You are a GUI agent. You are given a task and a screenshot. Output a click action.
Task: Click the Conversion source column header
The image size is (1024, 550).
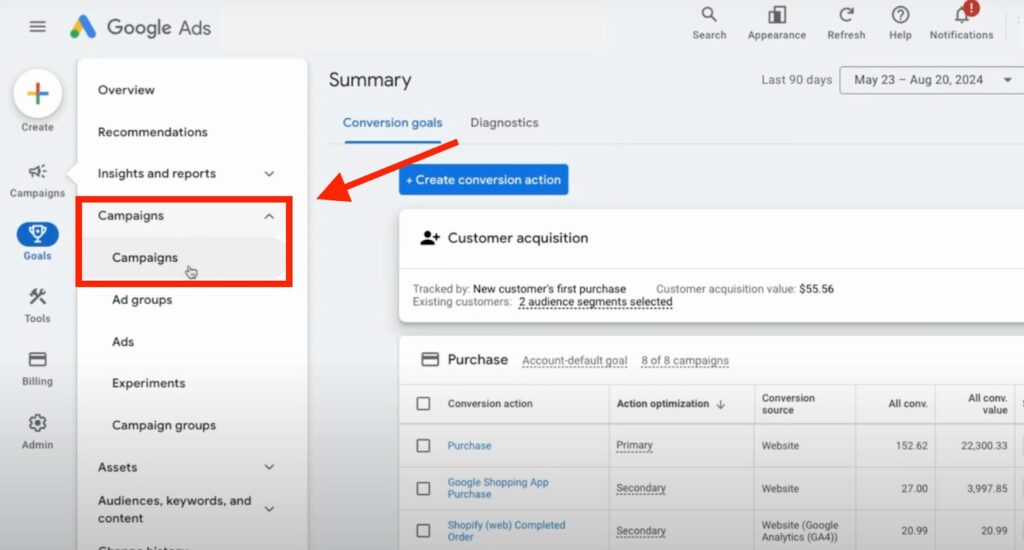pyautogui.click(x=788, y=404)
